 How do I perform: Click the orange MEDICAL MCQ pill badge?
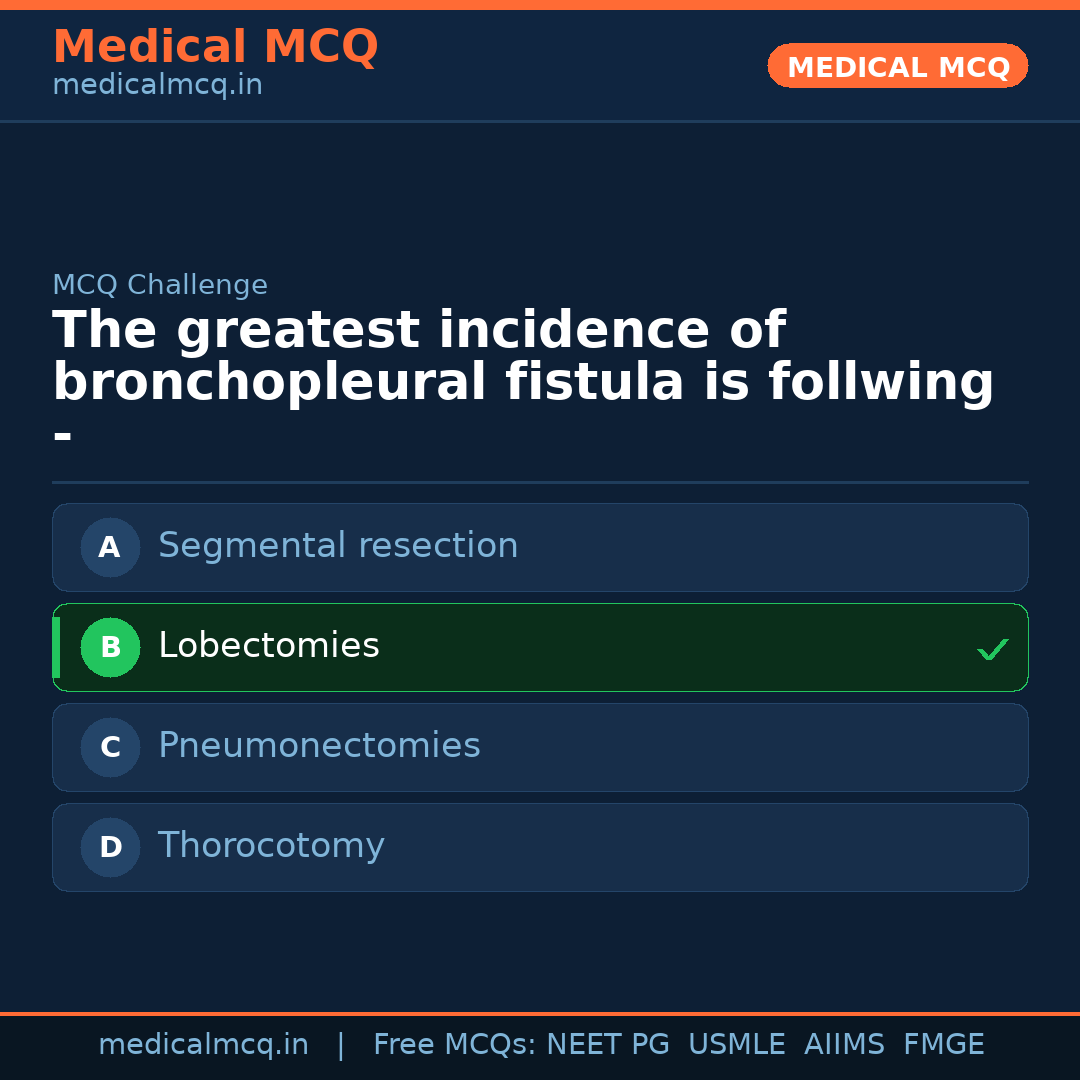897,66
